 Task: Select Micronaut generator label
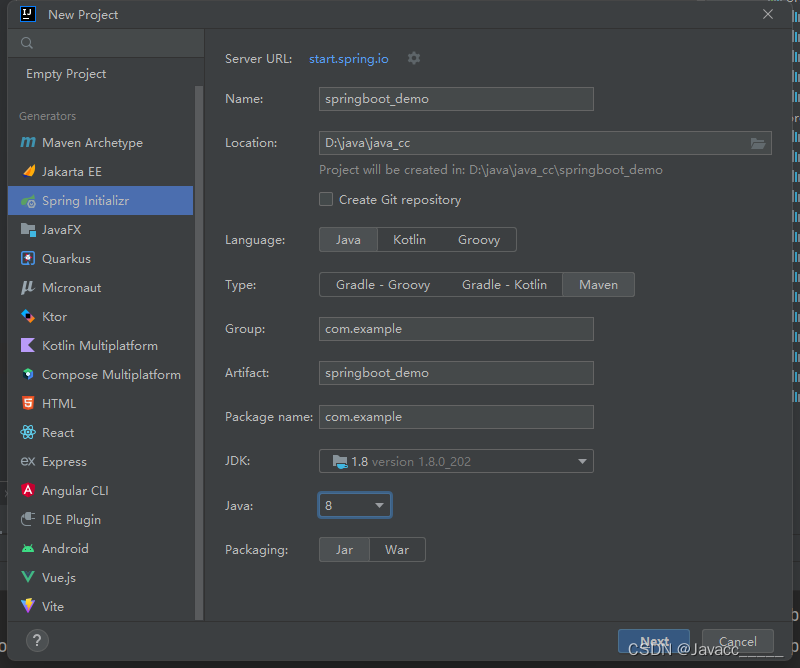71,288
